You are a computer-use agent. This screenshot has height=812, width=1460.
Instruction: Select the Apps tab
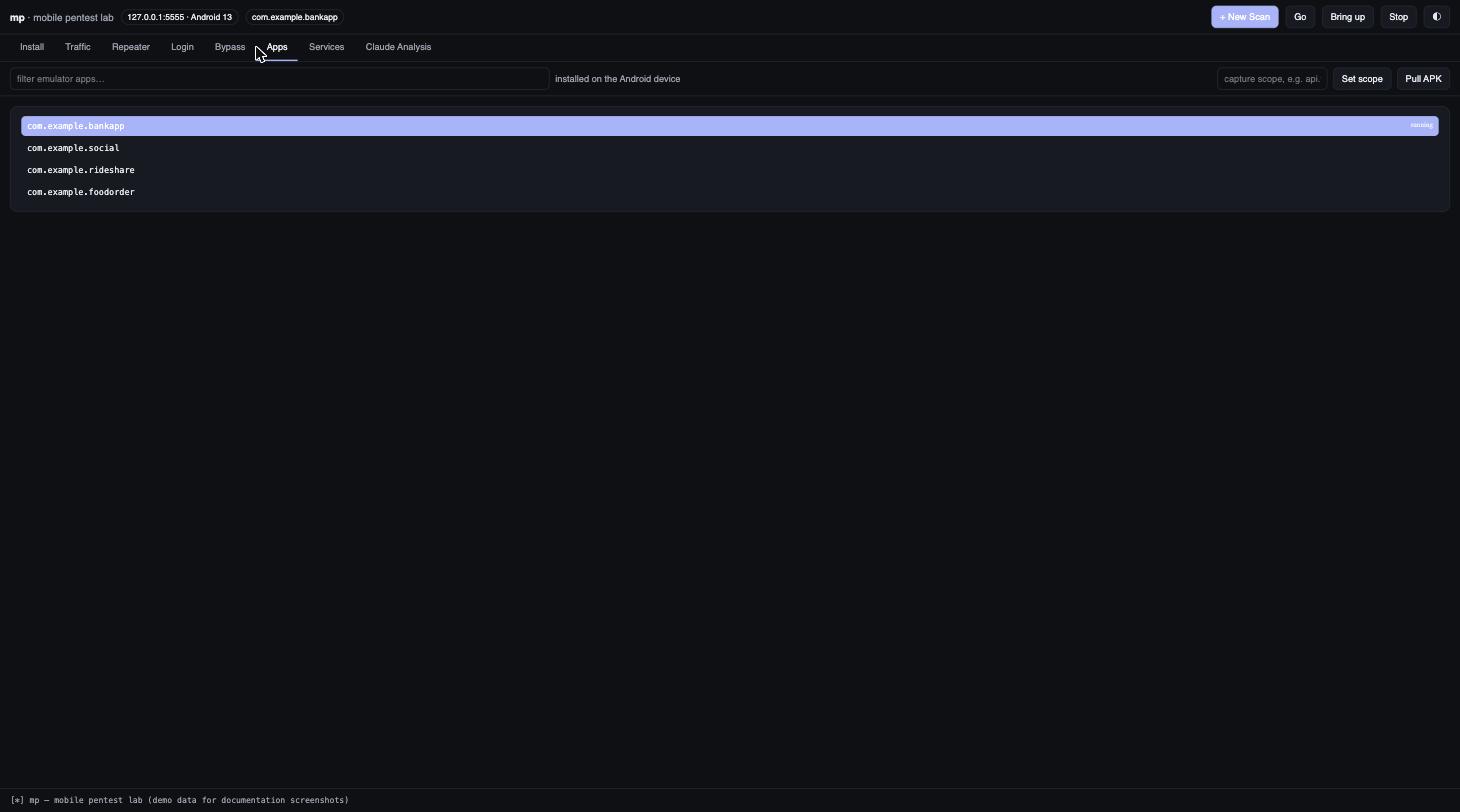click(277, 47)
